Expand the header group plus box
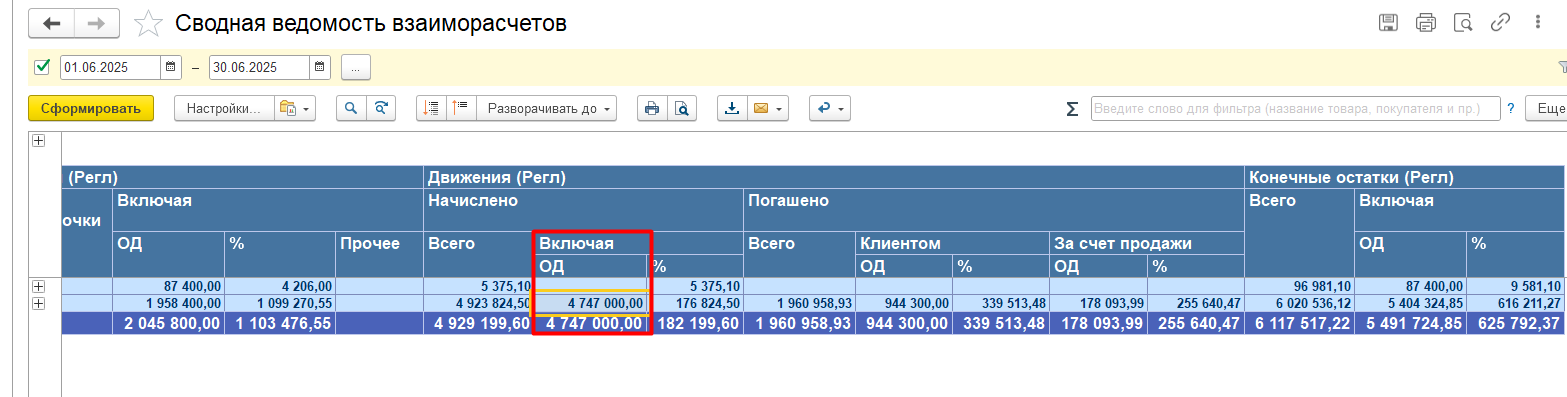The height and width of the screenshot is (397, 1567). (39, 141)
